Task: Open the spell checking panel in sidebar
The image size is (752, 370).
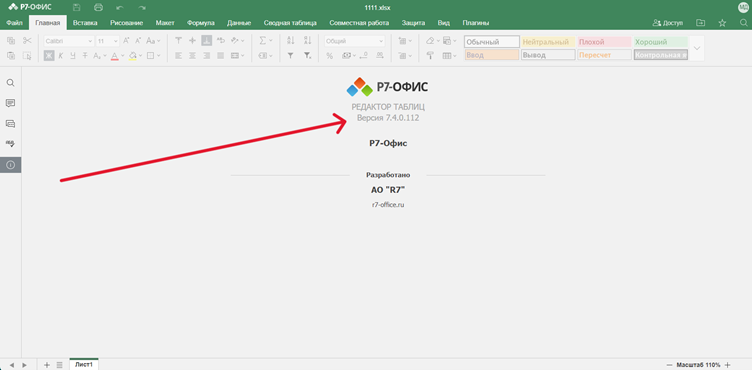Action: 10,144
